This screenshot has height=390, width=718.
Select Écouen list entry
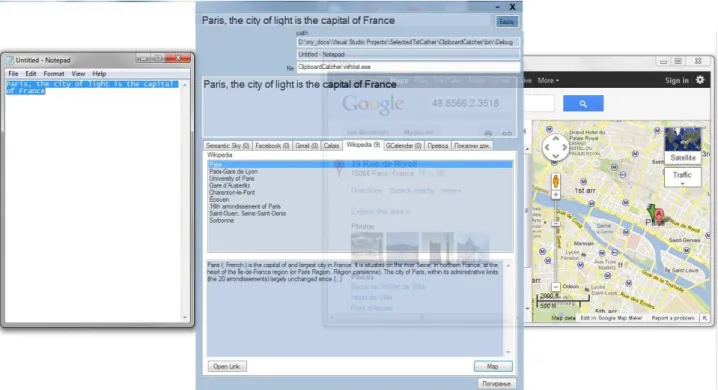(x=219, y=200)
